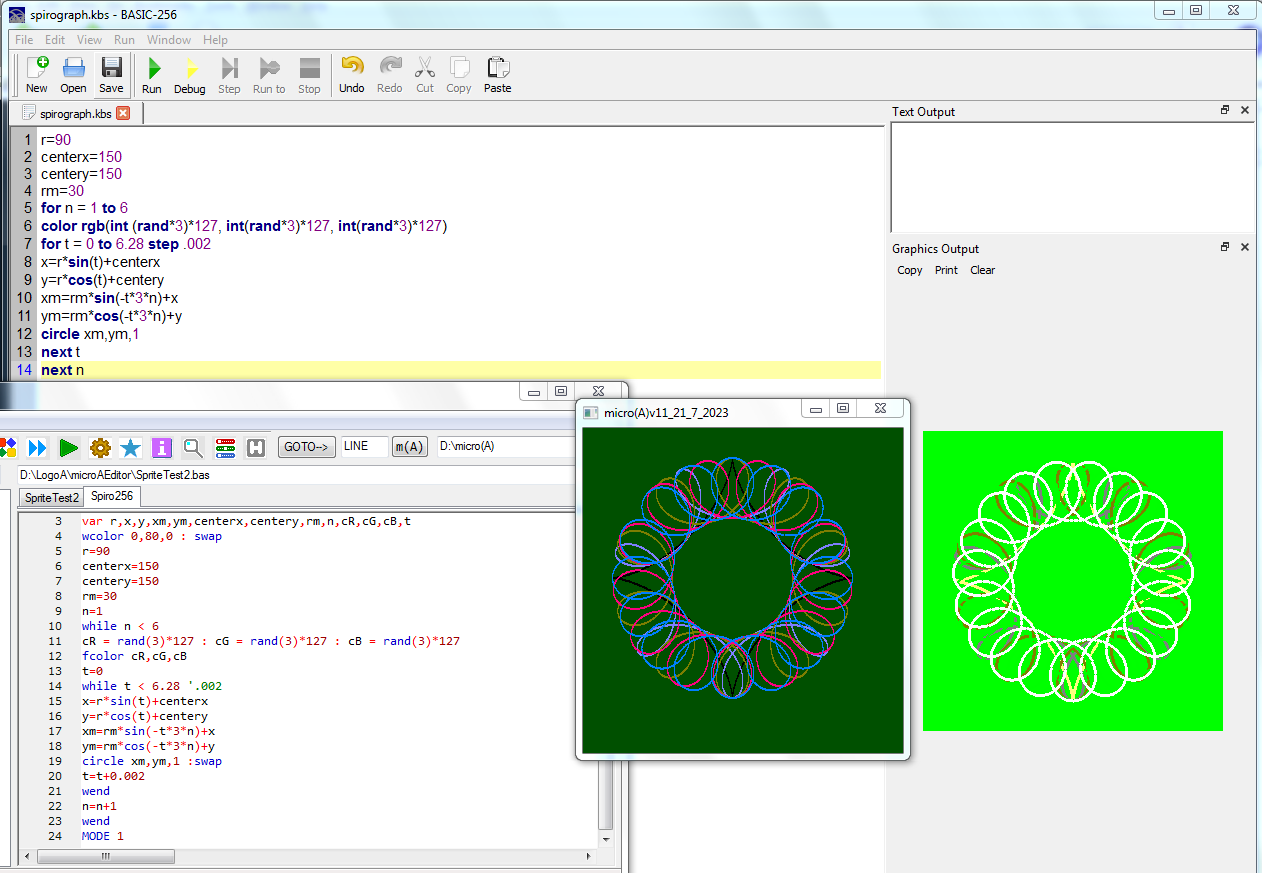The width and height of the screenshot is (1262, 873).
Task: Click green play icon in micro(A) editor
Action: point(69,447)
